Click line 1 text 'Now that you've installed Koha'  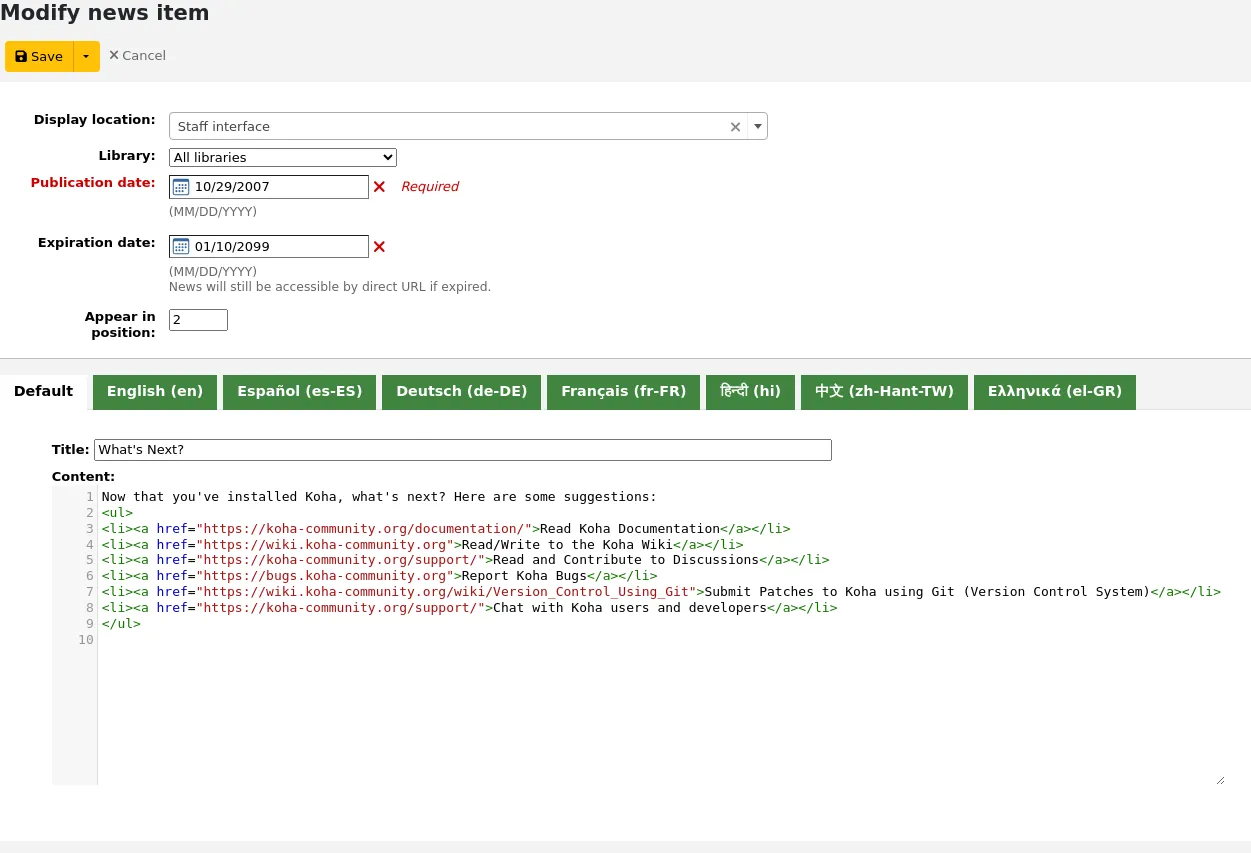219,497
